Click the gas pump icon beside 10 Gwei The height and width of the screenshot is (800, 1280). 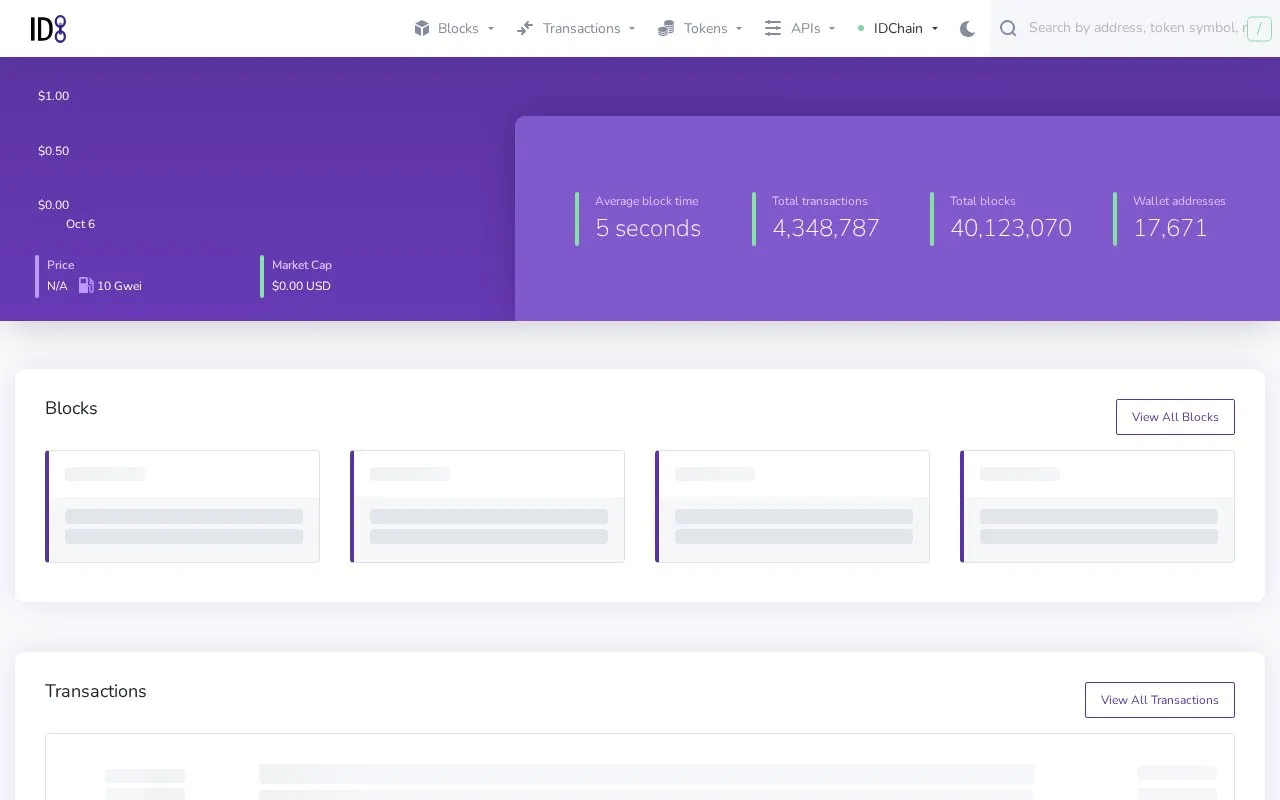86,286
